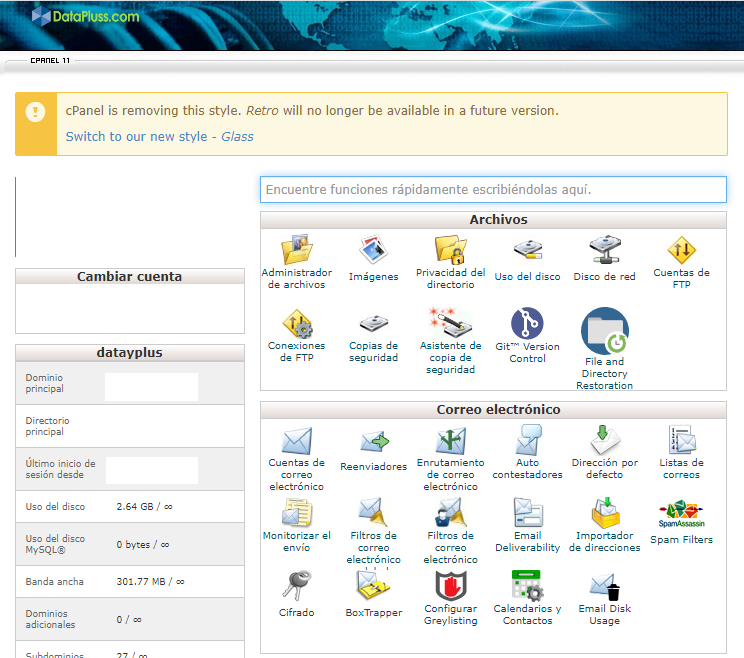
Task: Collapse the Cambiar cuenta panel header
Action: click(130, 277)
